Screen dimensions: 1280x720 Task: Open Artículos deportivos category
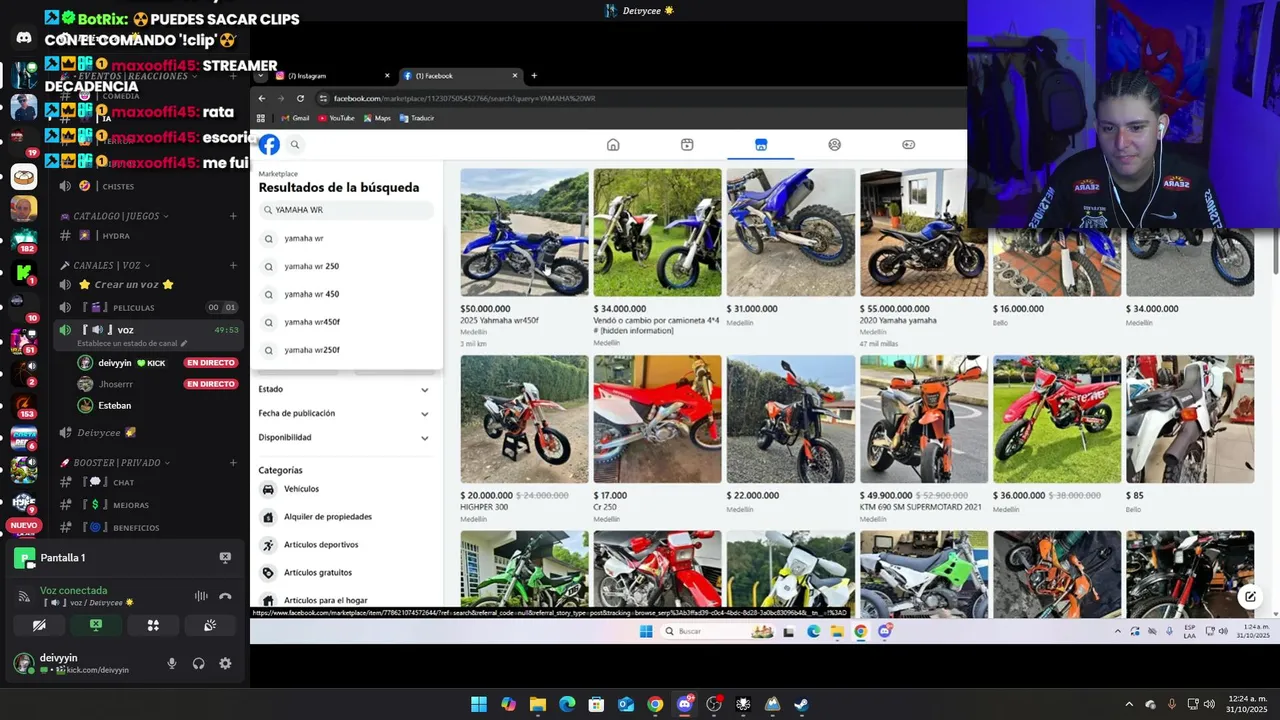(x=344, y=545)
